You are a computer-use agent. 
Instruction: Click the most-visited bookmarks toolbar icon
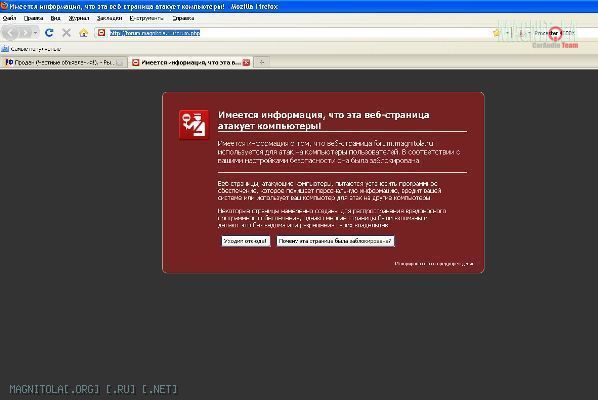[5, 49]
